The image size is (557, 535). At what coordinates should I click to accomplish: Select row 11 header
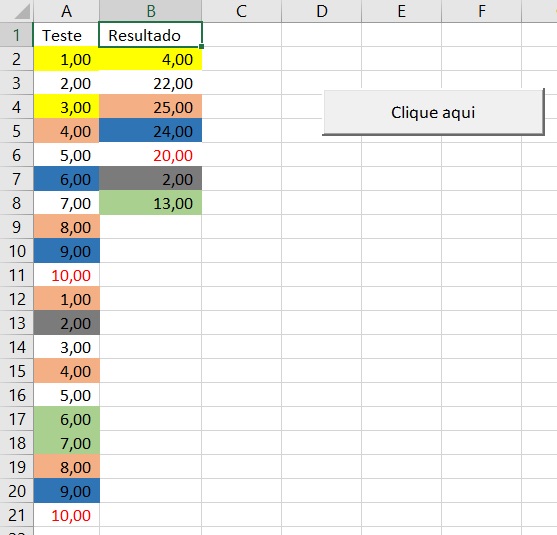pyautogui.click(x=16, y=275)
